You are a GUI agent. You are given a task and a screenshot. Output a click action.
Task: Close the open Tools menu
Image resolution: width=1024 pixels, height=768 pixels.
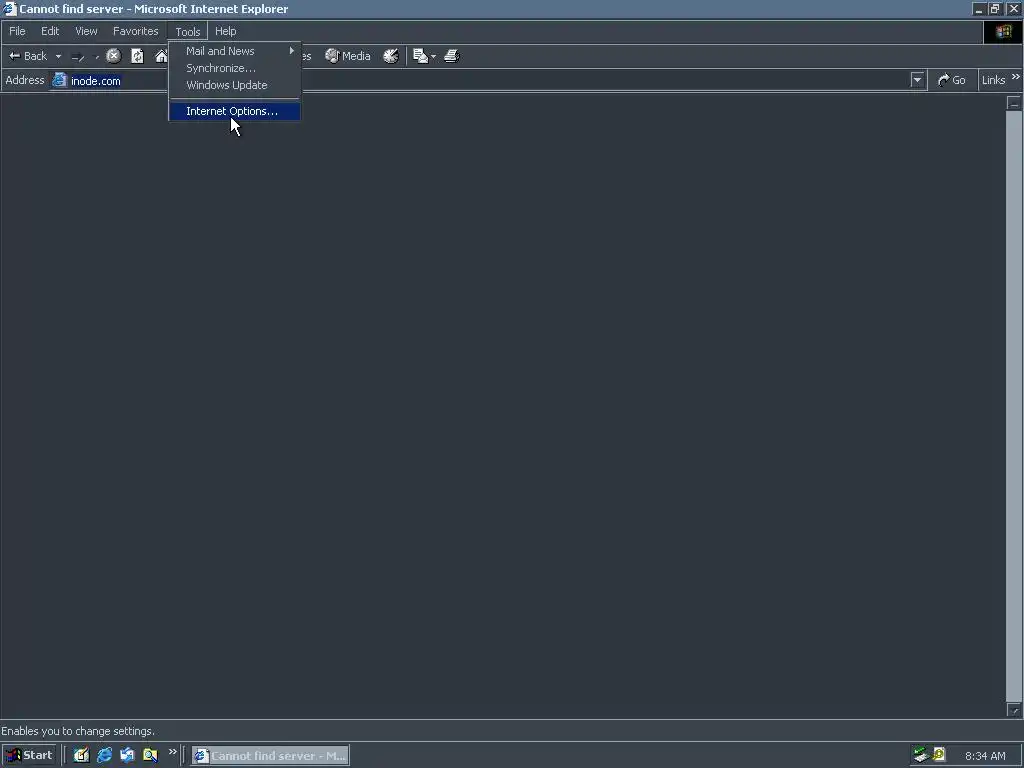187,31
